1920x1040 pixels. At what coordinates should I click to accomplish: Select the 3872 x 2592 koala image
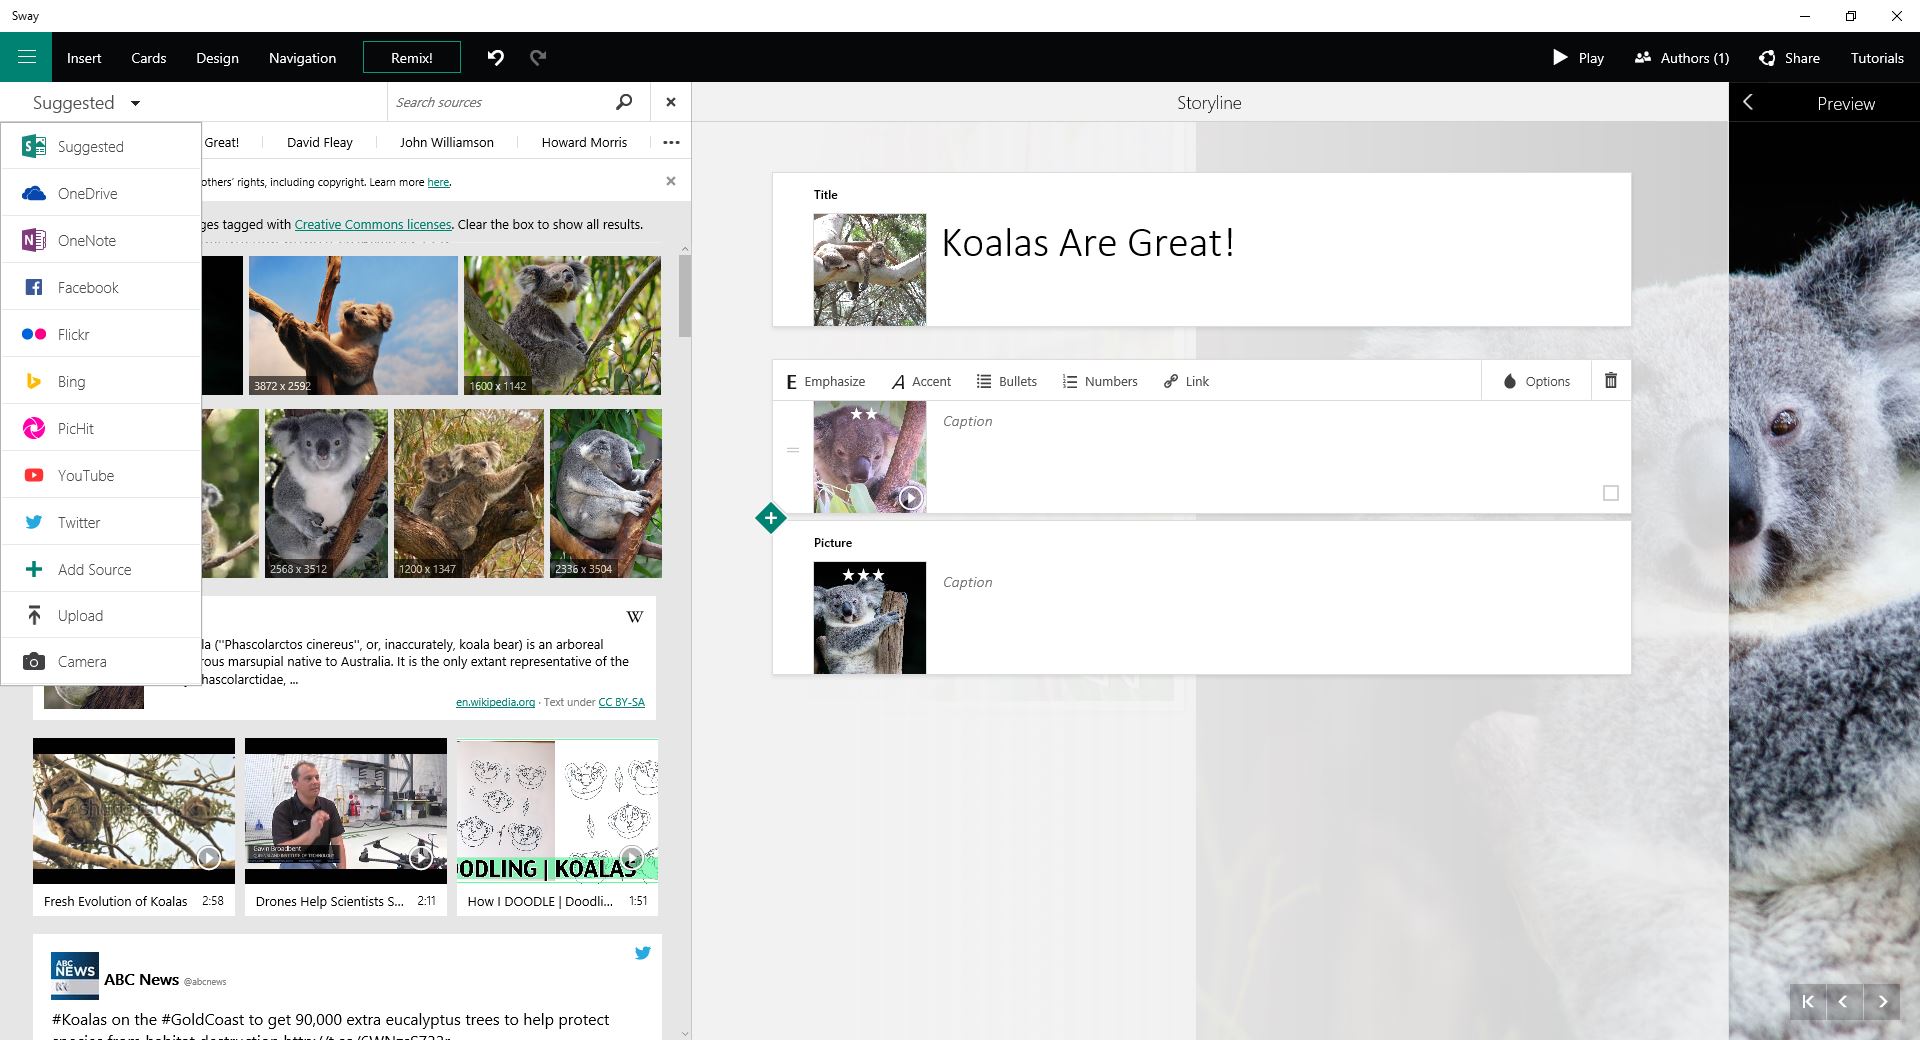[353, 325]
